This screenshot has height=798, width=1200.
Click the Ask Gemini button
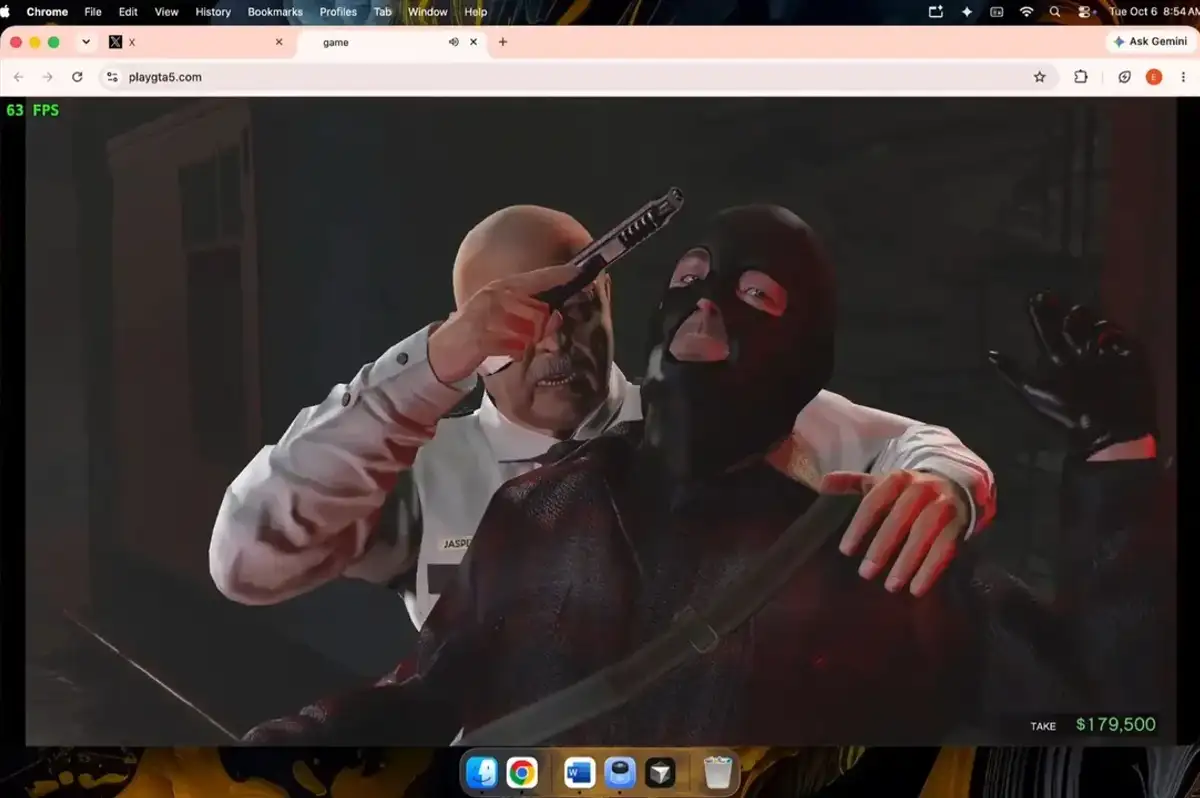(x=1150, y=42)
